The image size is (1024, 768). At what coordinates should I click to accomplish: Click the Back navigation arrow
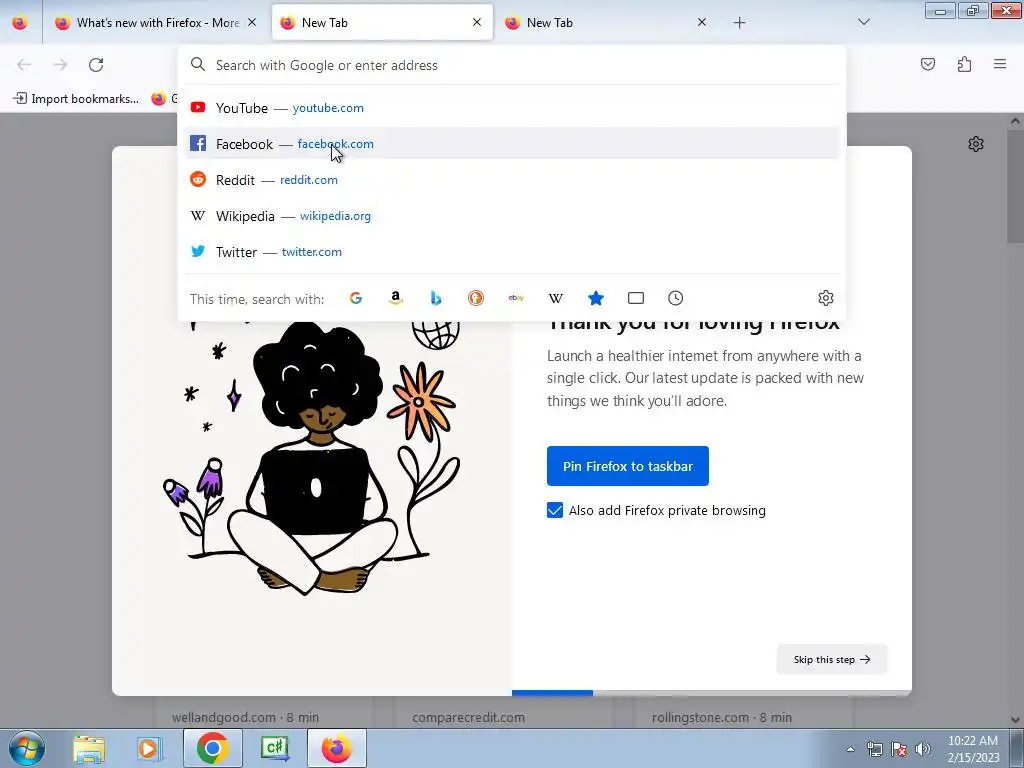coord(24,65)
